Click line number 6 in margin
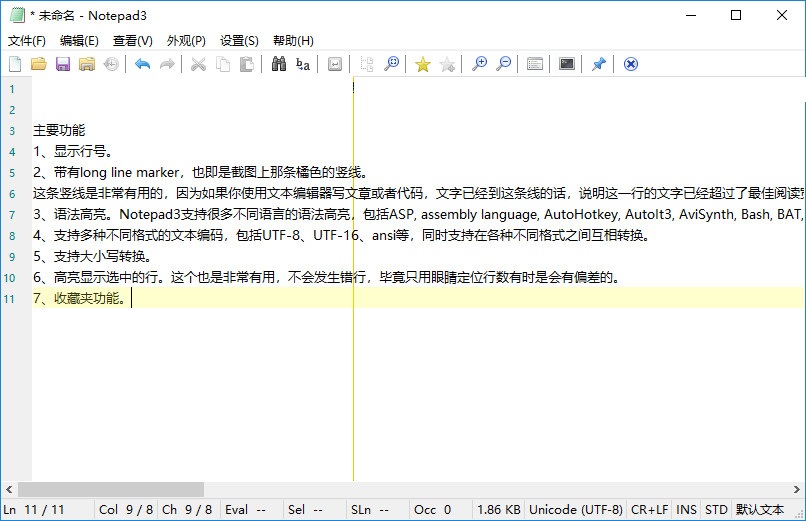 click(12, 194)
